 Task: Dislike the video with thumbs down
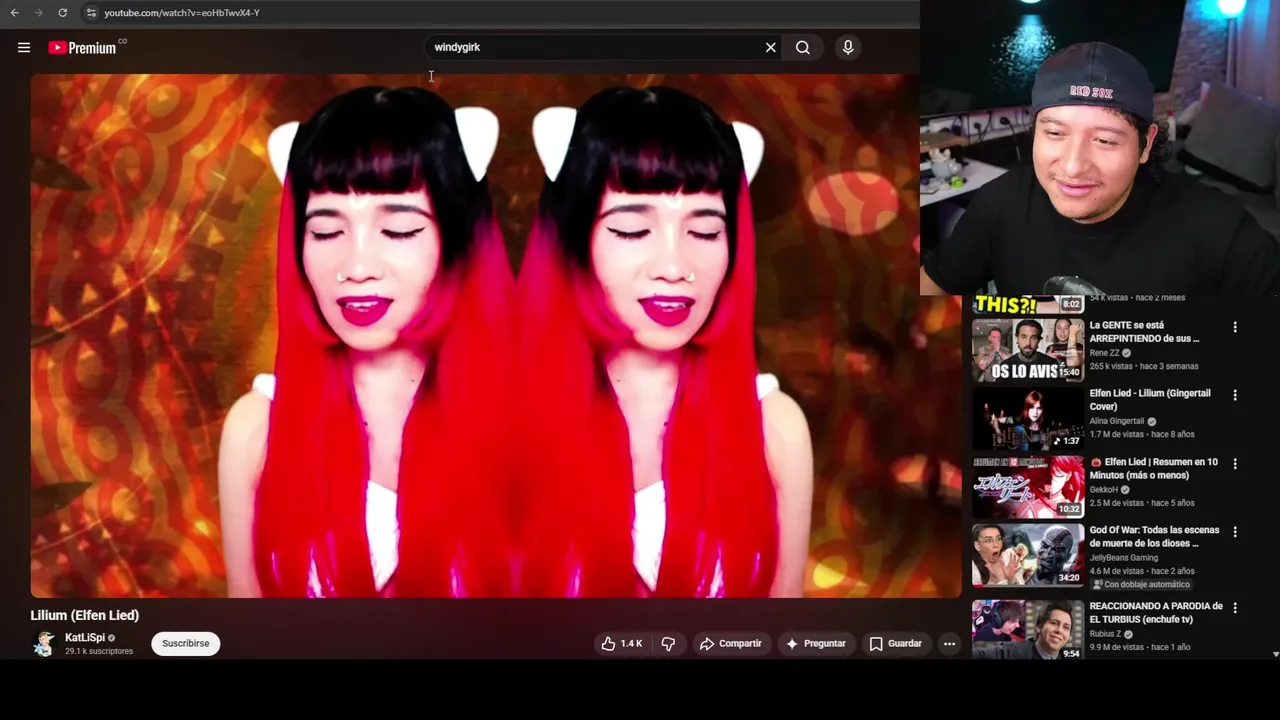pyautogui.click(x=669, y=644)
